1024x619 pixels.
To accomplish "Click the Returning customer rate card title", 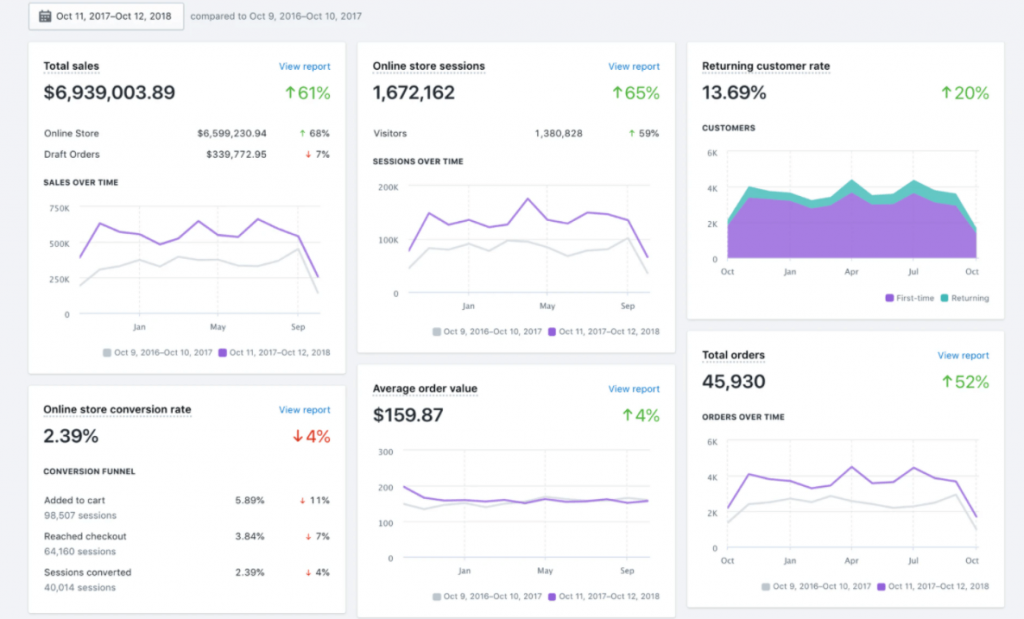I will click(766, 67).
